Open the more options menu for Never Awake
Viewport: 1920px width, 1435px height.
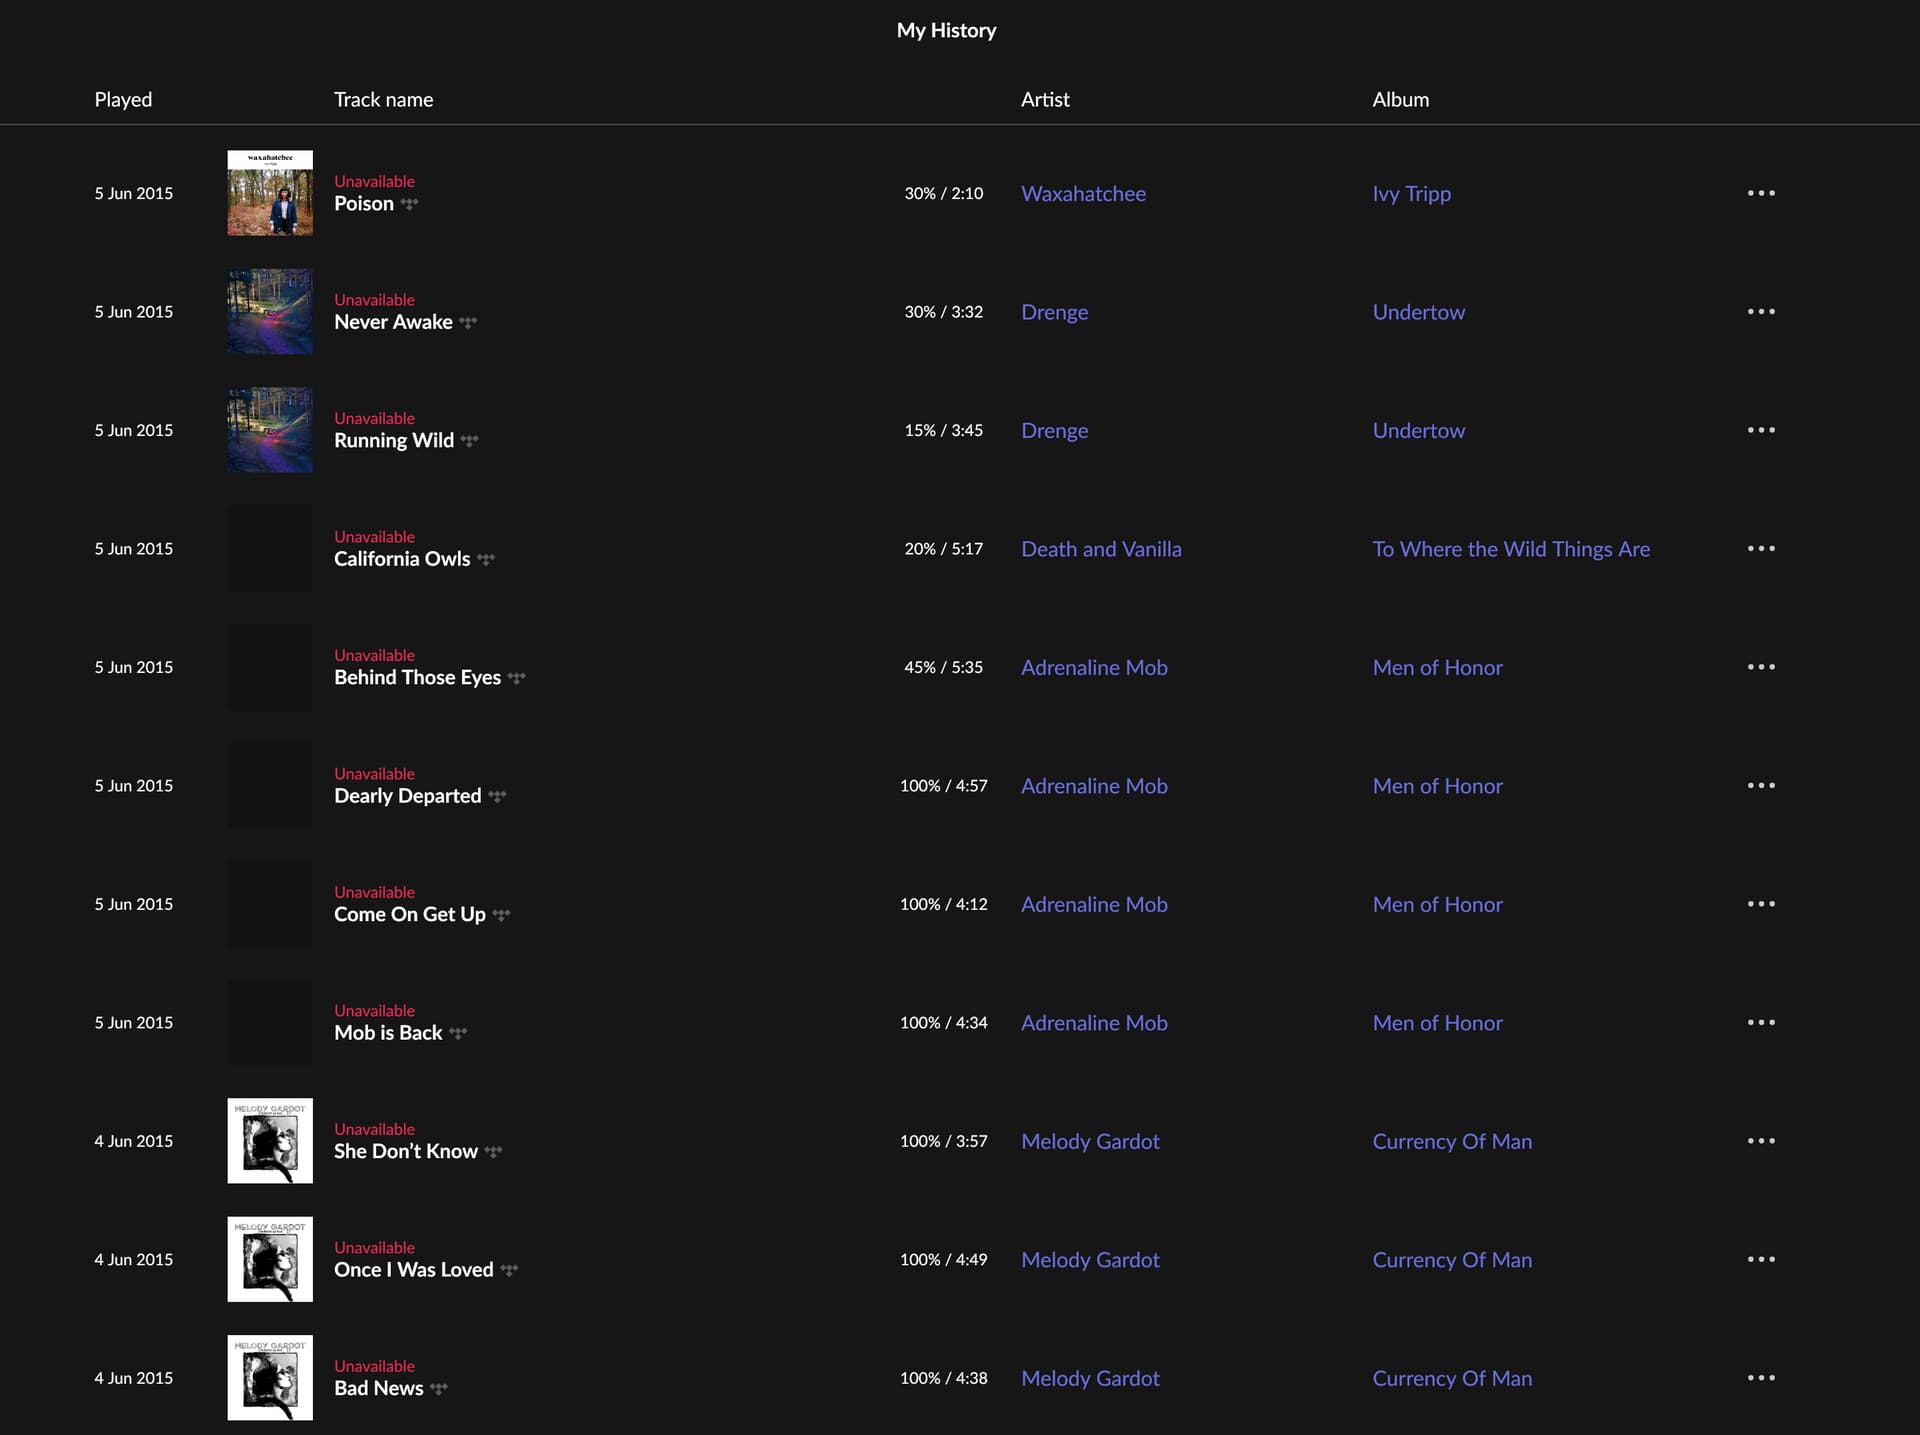point(1761,311)
